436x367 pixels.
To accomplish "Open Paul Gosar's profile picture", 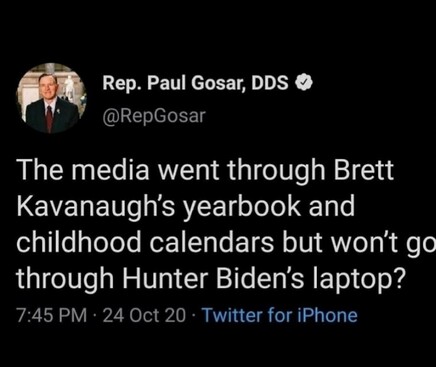I will [x=51, y=98].
